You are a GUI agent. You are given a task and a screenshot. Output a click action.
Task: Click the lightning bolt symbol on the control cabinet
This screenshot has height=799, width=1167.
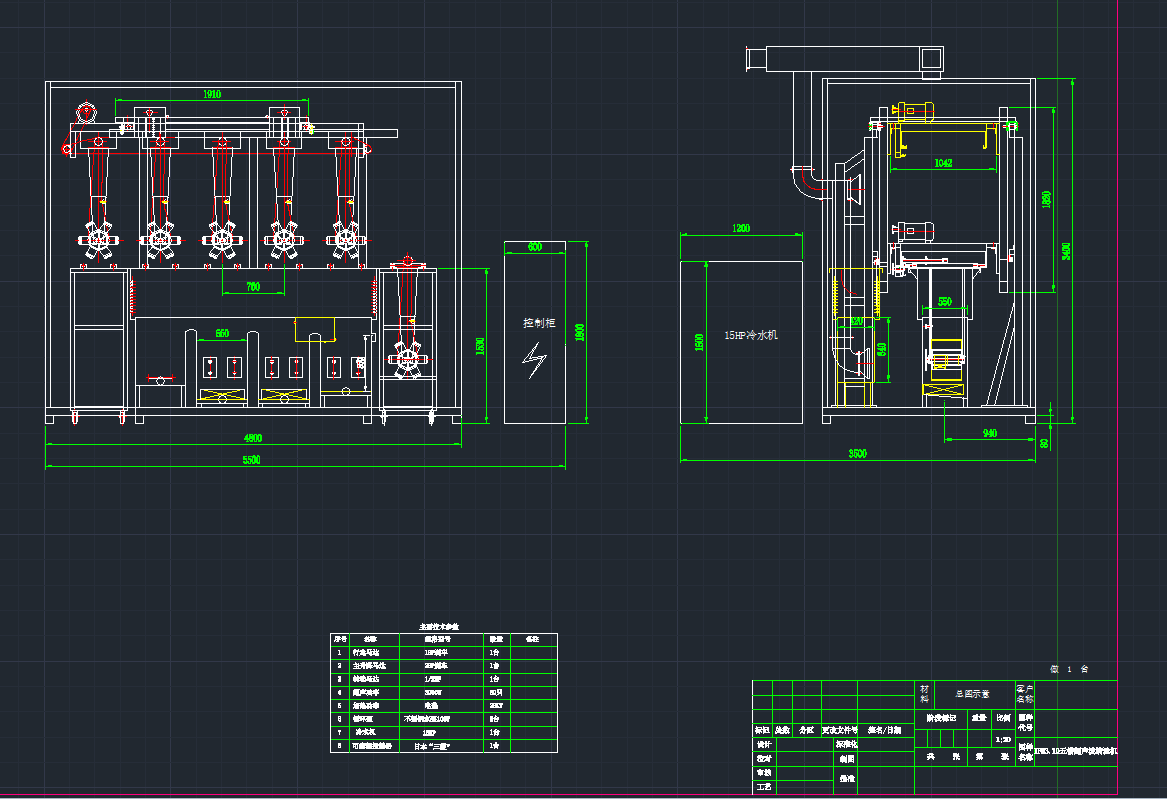(x=536, y=358)
